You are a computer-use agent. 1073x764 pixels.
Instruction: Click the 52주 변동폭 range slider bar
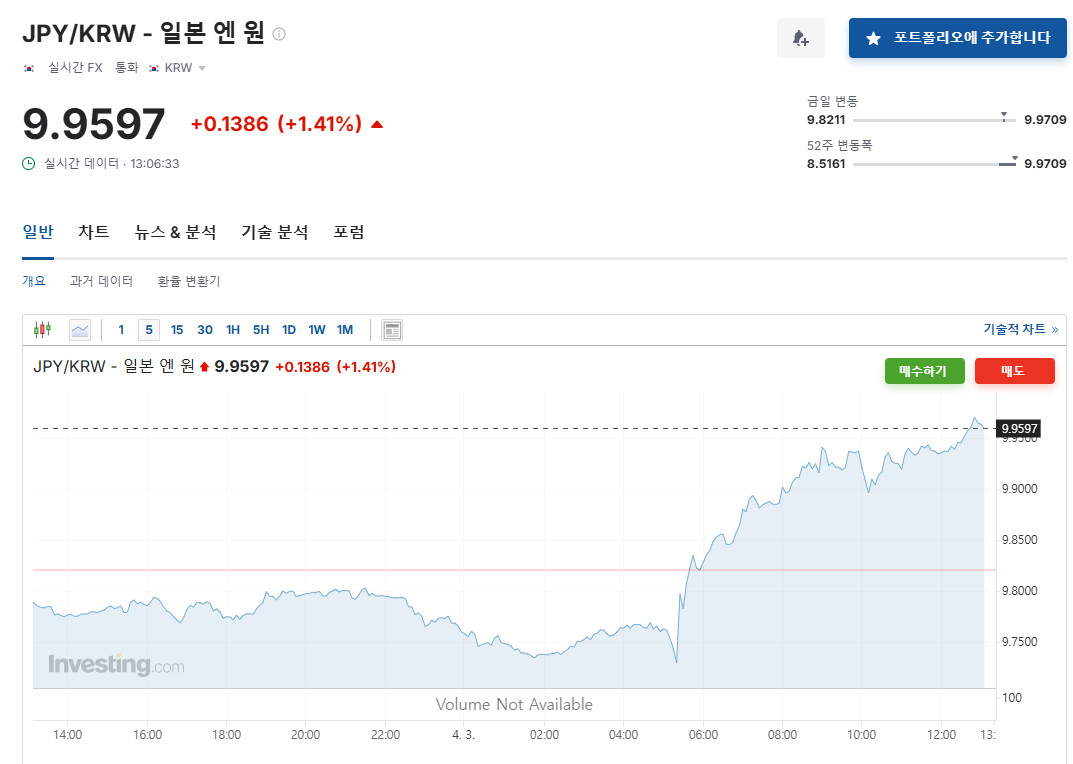(x=934, y=164)
